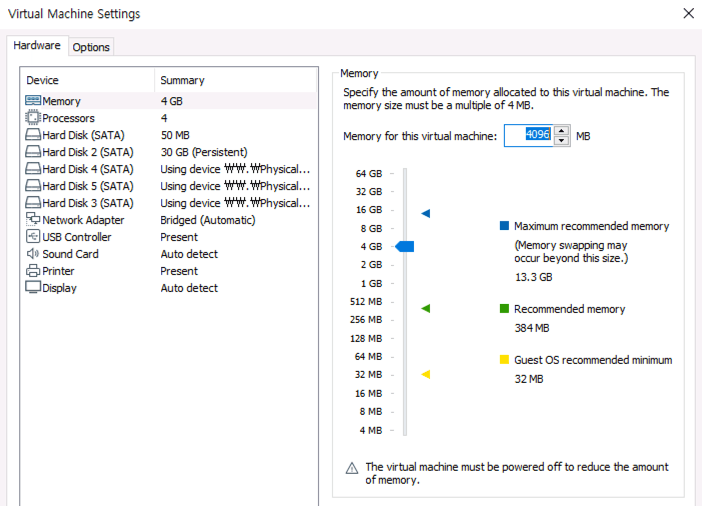Click the green recommended memory marker
Image resolution: width=702 pixels, height=506 pixels.
[x=425, y=309]
